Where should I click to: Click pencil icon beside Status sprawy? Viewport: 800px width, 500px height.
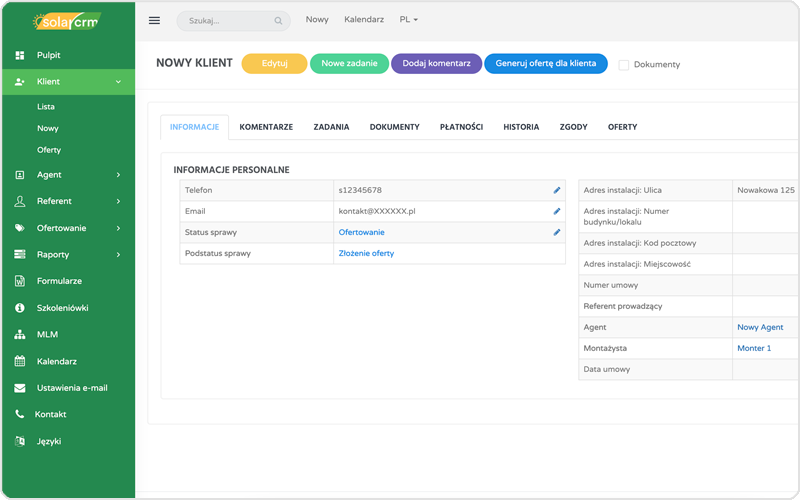click(x=557, y=232)
